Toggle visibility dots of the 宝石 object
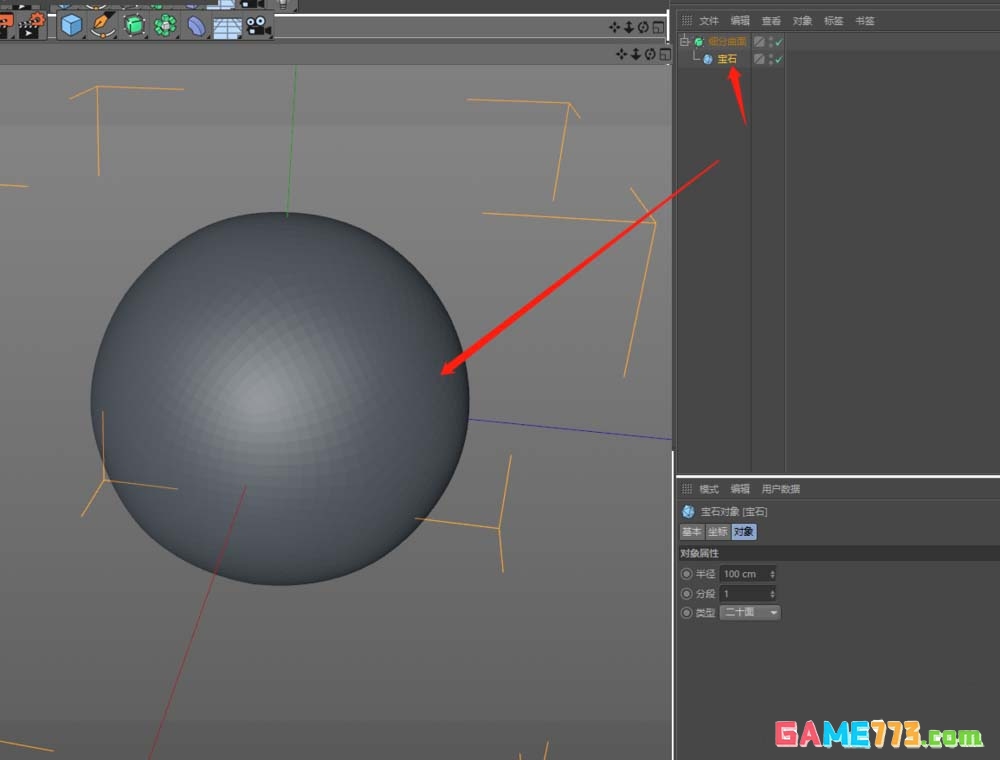This screenshot has height=760, width=1000. coord(770,60)
